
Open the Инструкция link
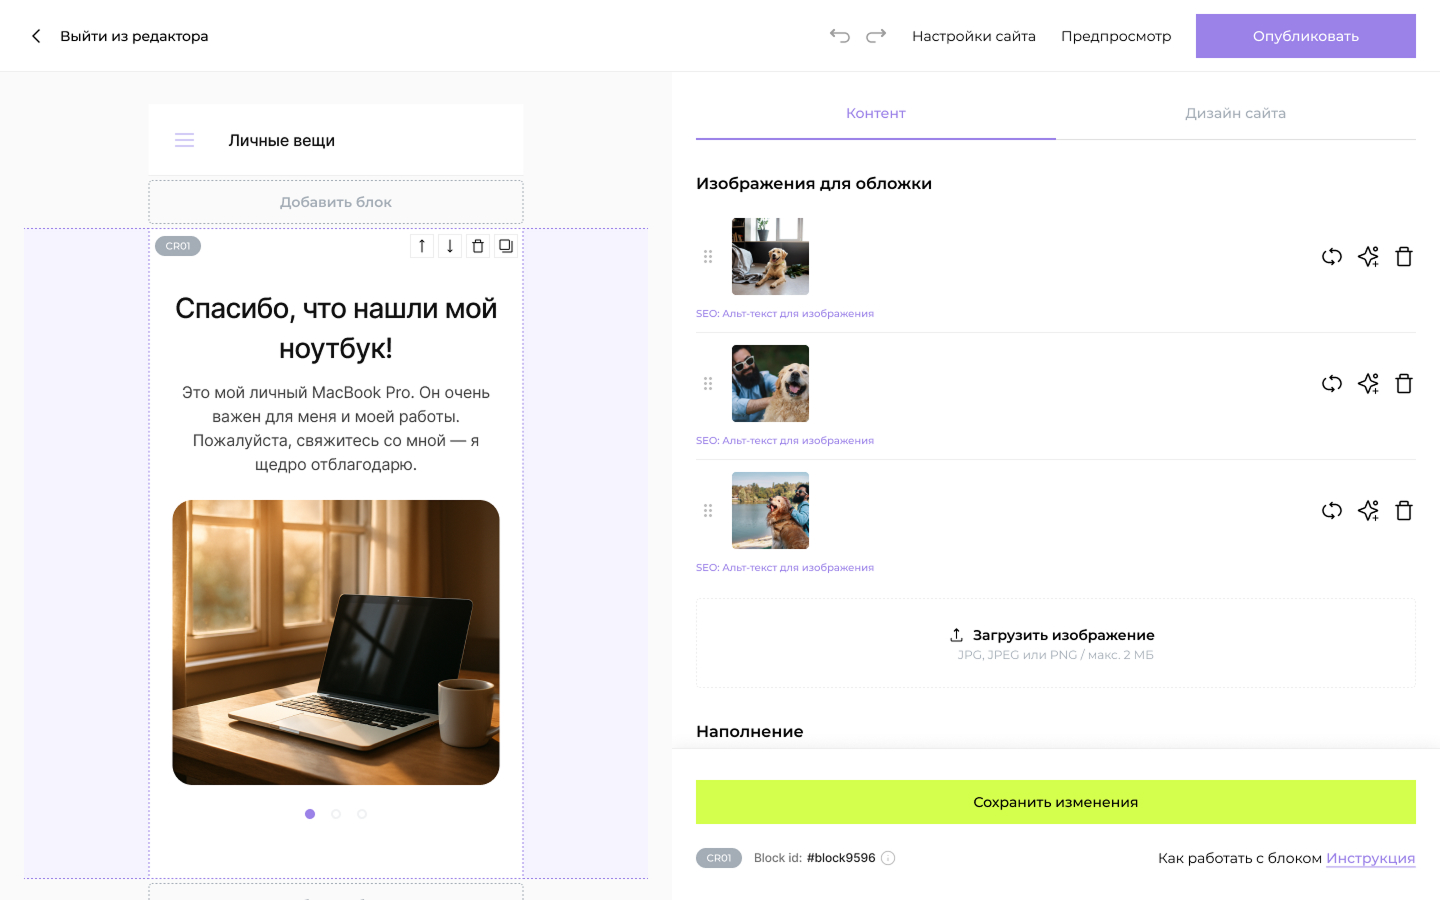coord(1370,858)
